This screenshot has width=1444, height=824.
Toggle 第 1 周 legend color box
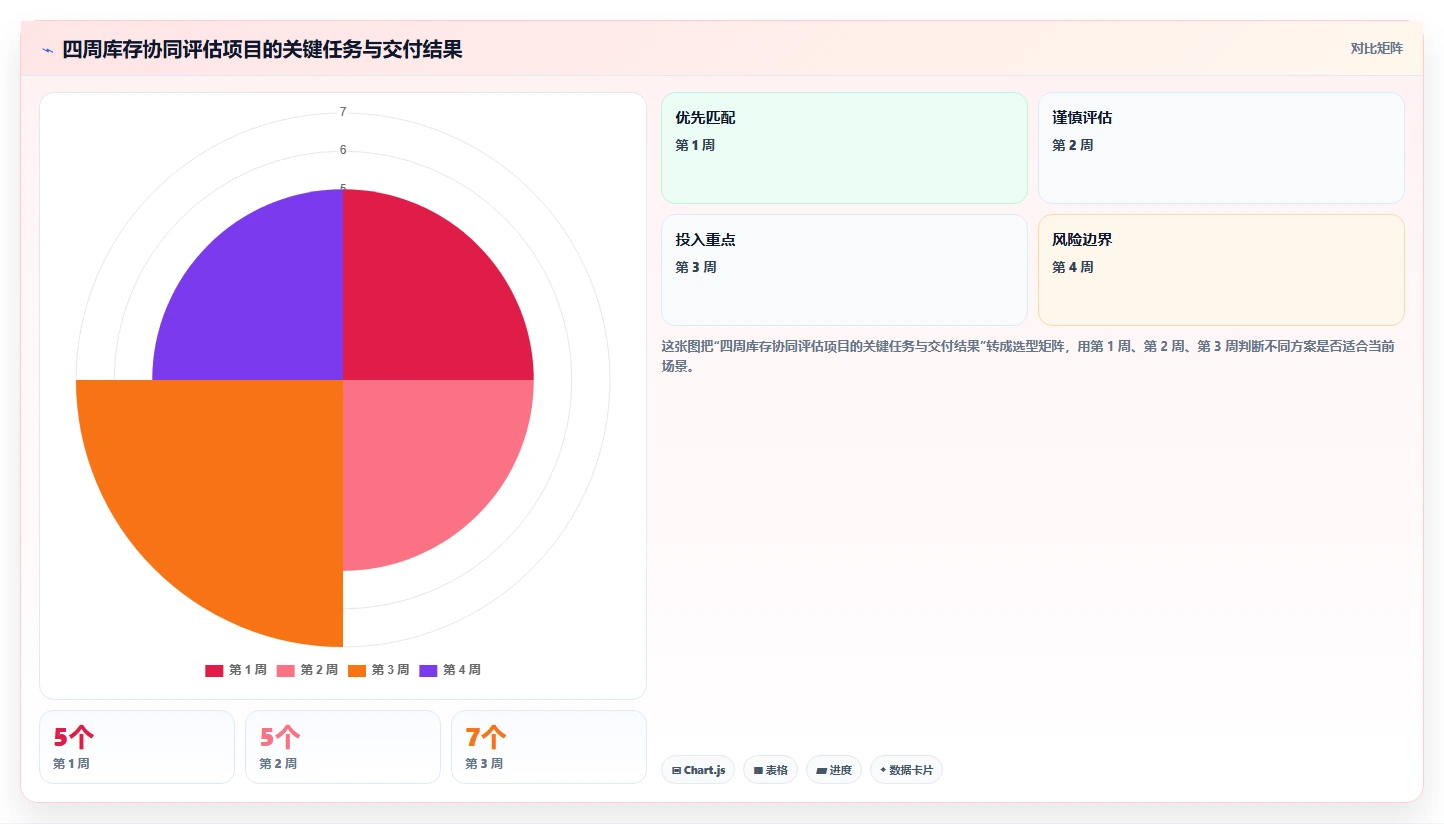(x=214, y=670)
